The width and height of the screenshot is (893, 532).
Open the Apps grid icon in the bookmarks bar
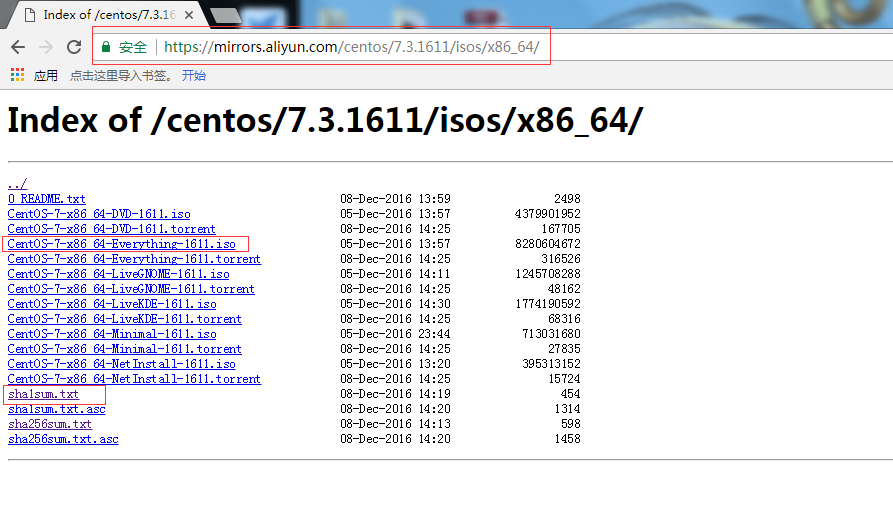(17, 75)
